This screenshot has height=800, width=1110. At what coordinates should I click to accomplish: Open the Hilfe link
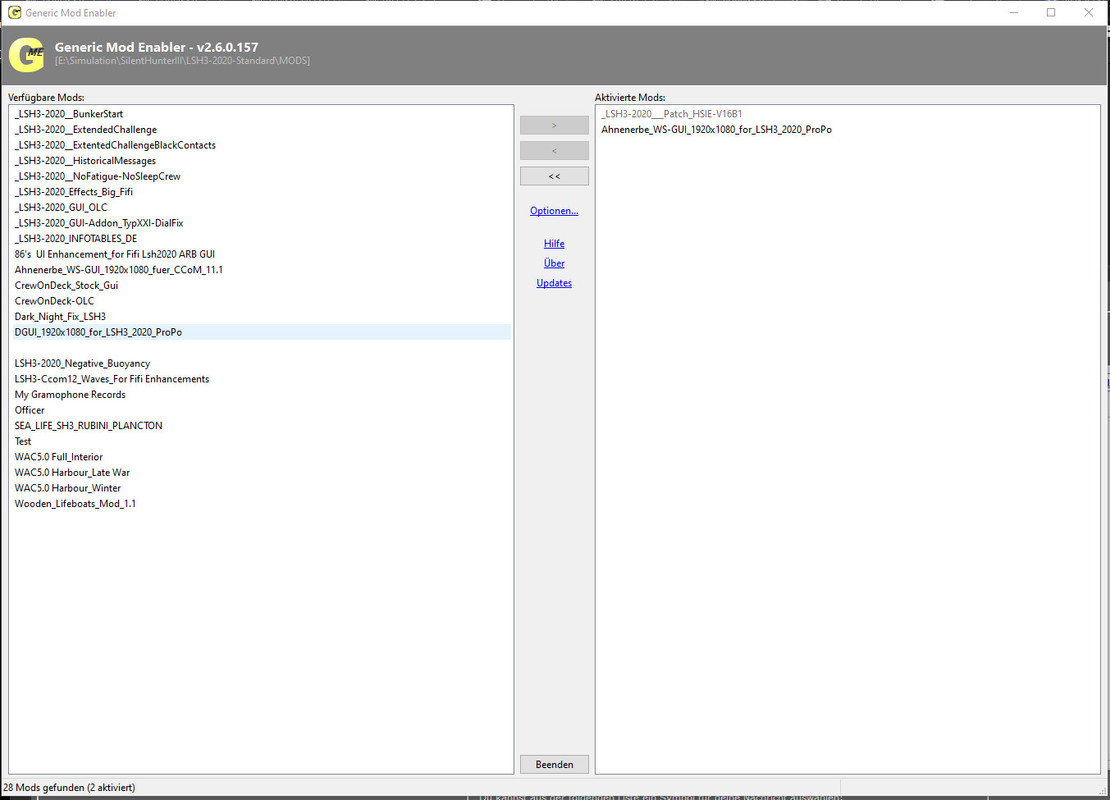click(554, 244)
